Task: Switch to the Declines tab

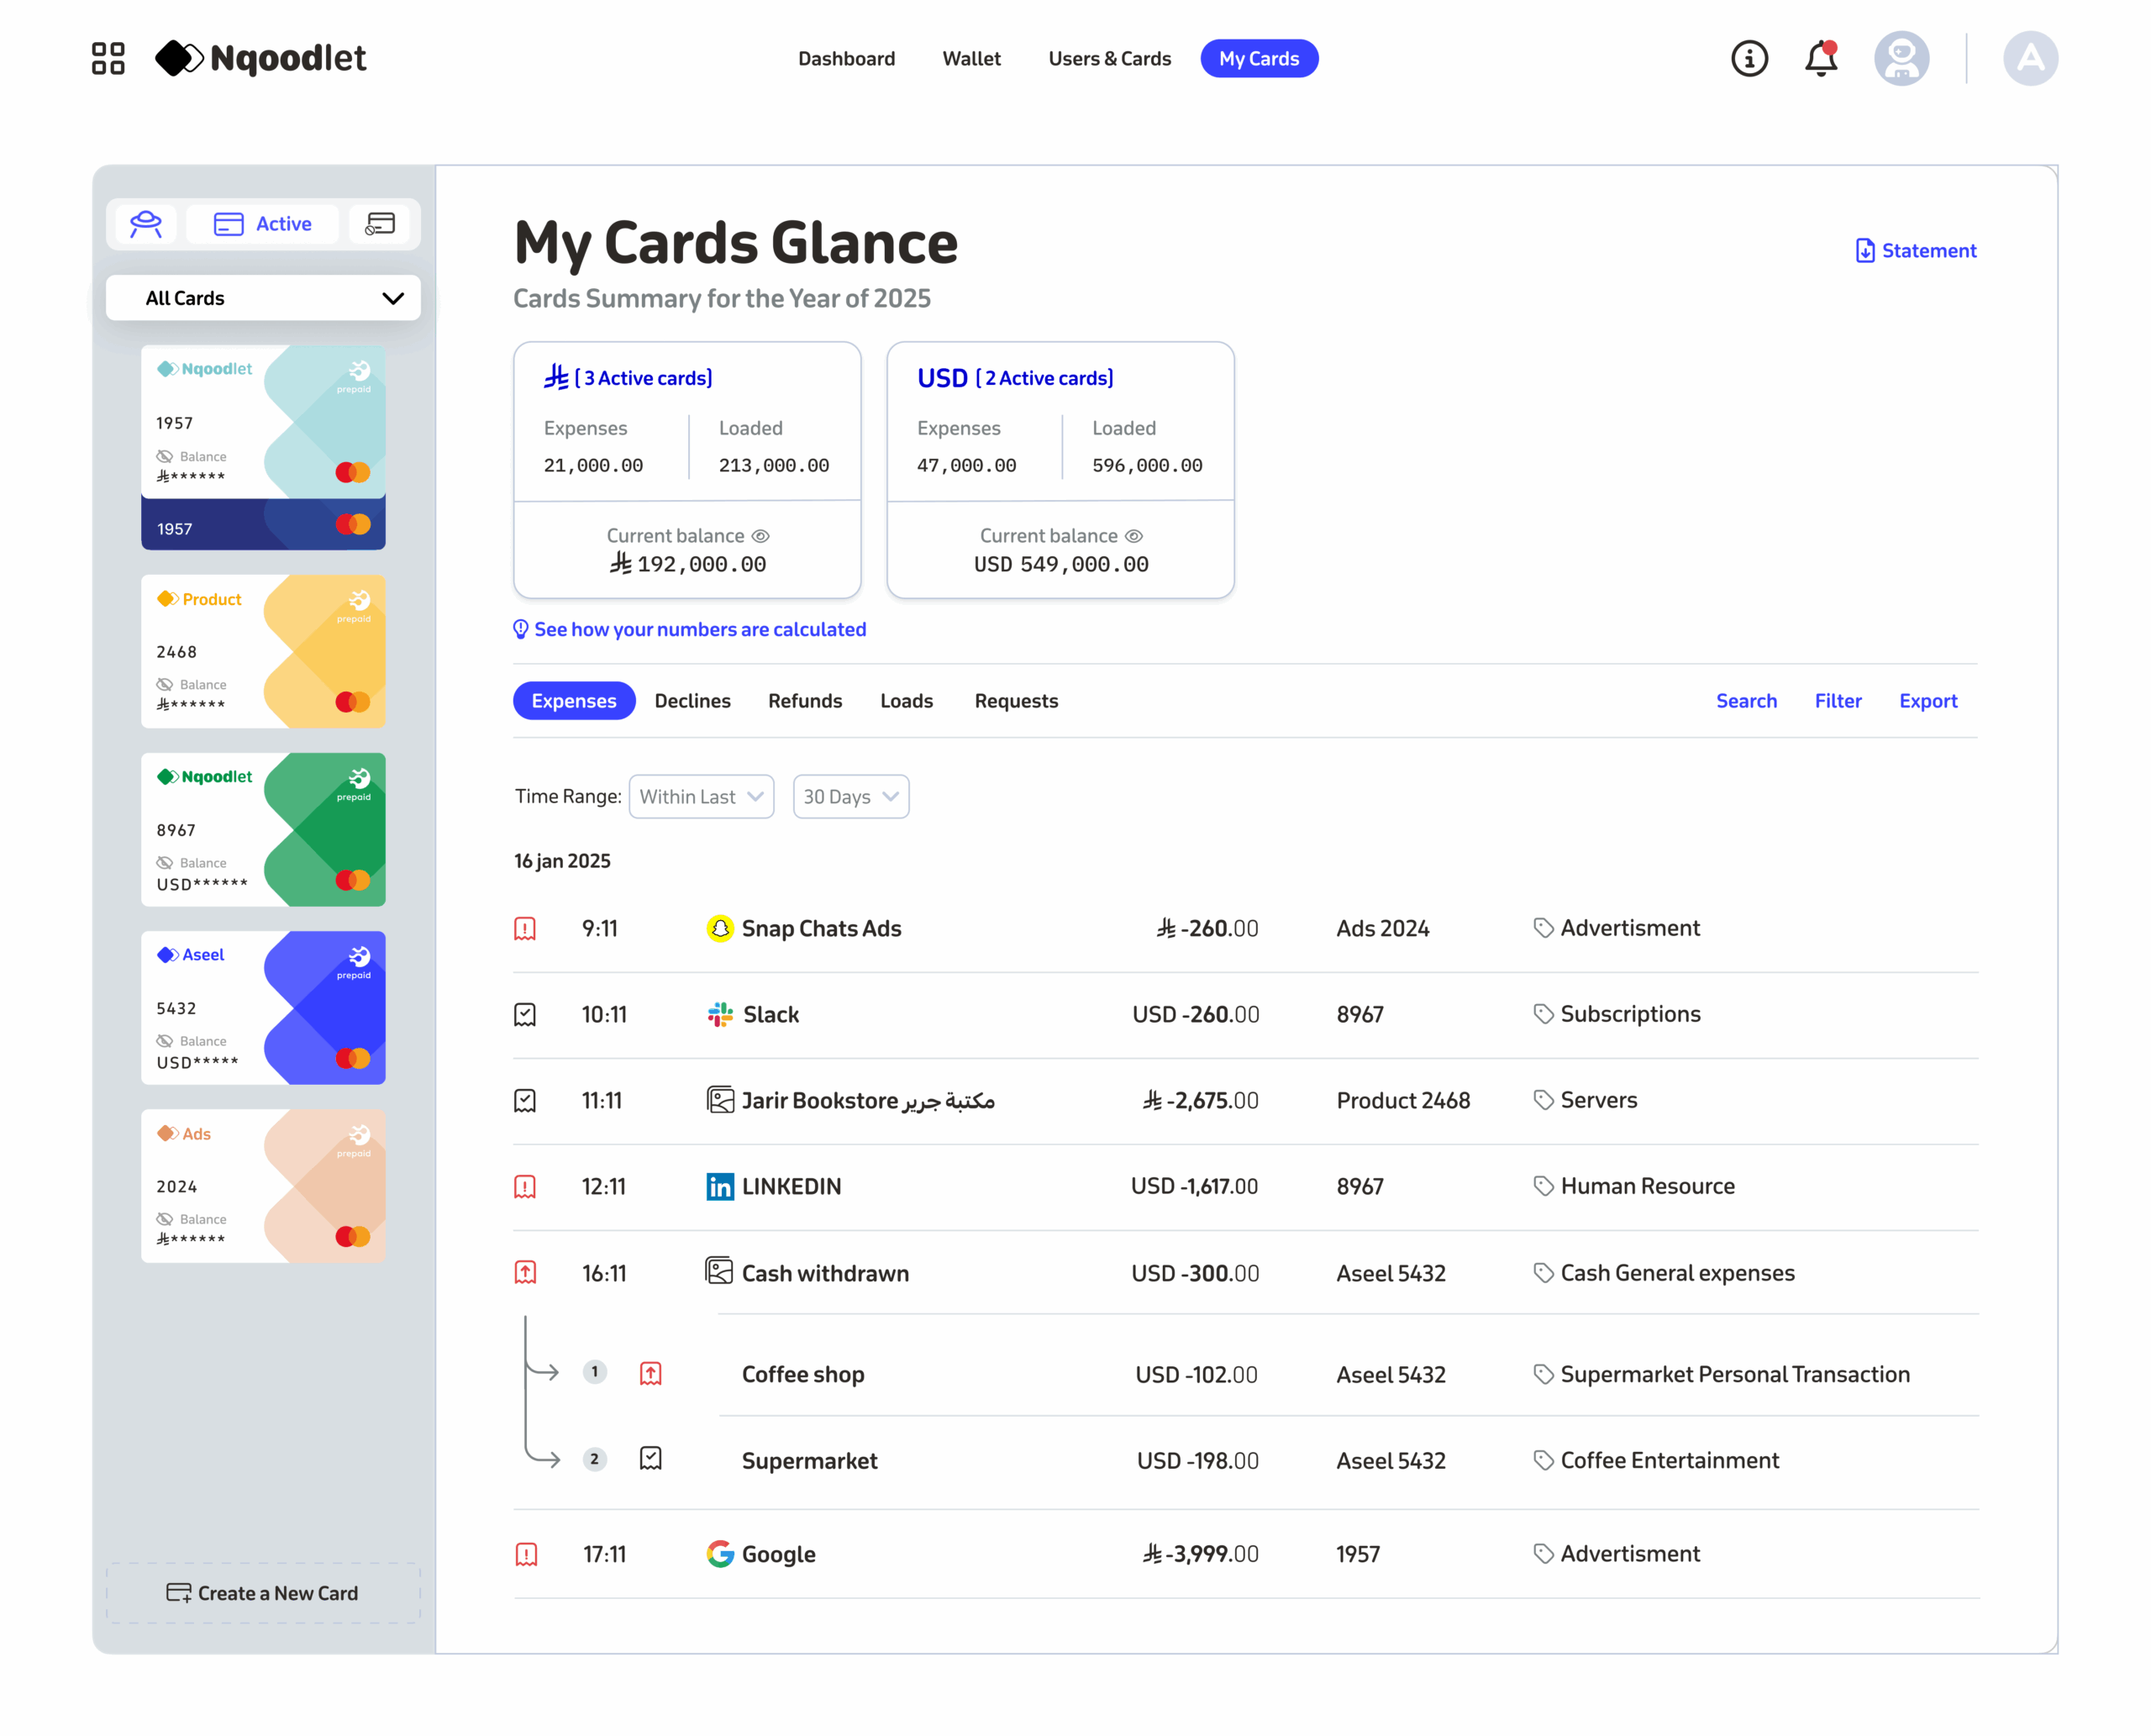Action: (692, 701)
